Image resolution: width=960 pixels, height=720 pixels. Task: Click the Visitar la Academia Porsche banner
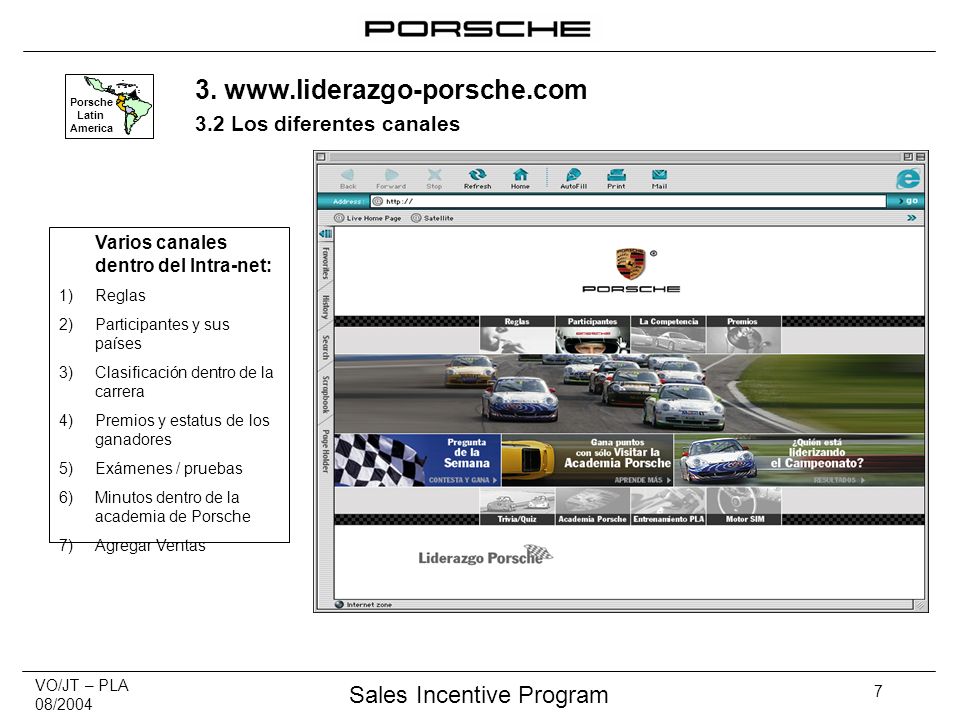[x=588, y=460]
